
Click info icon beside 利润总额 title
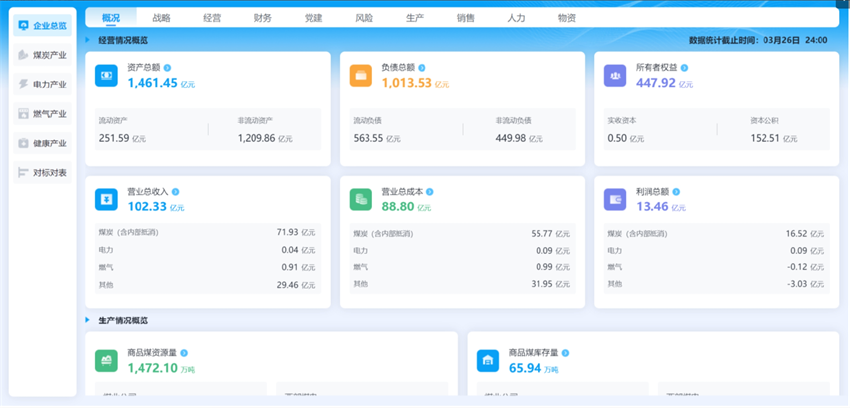676,191
